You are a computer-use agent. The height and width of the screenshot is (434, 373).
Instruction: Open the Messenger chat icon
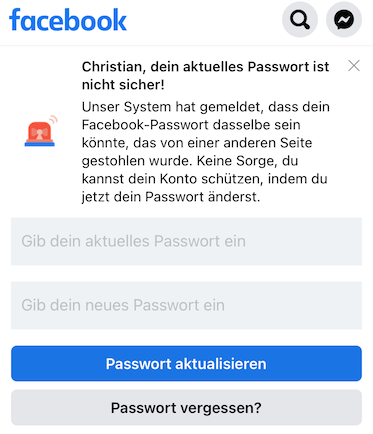[344, 20]
